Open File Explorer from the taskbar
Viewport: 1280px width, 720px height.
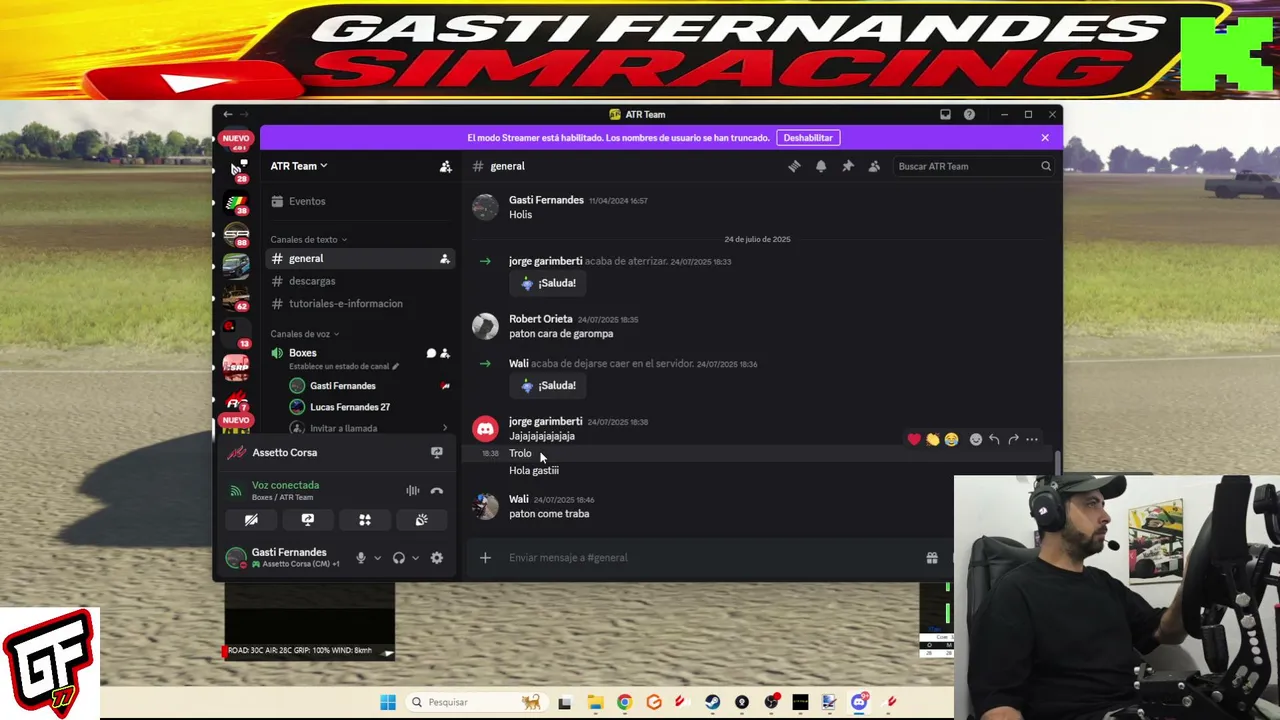595,702
